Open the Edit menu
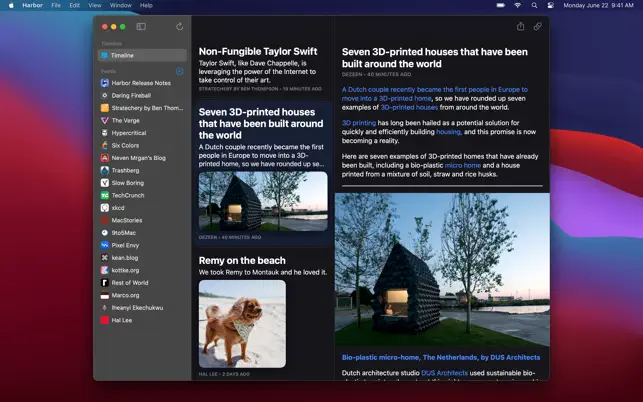The image size is (643, 402). [x=75, y=5]
